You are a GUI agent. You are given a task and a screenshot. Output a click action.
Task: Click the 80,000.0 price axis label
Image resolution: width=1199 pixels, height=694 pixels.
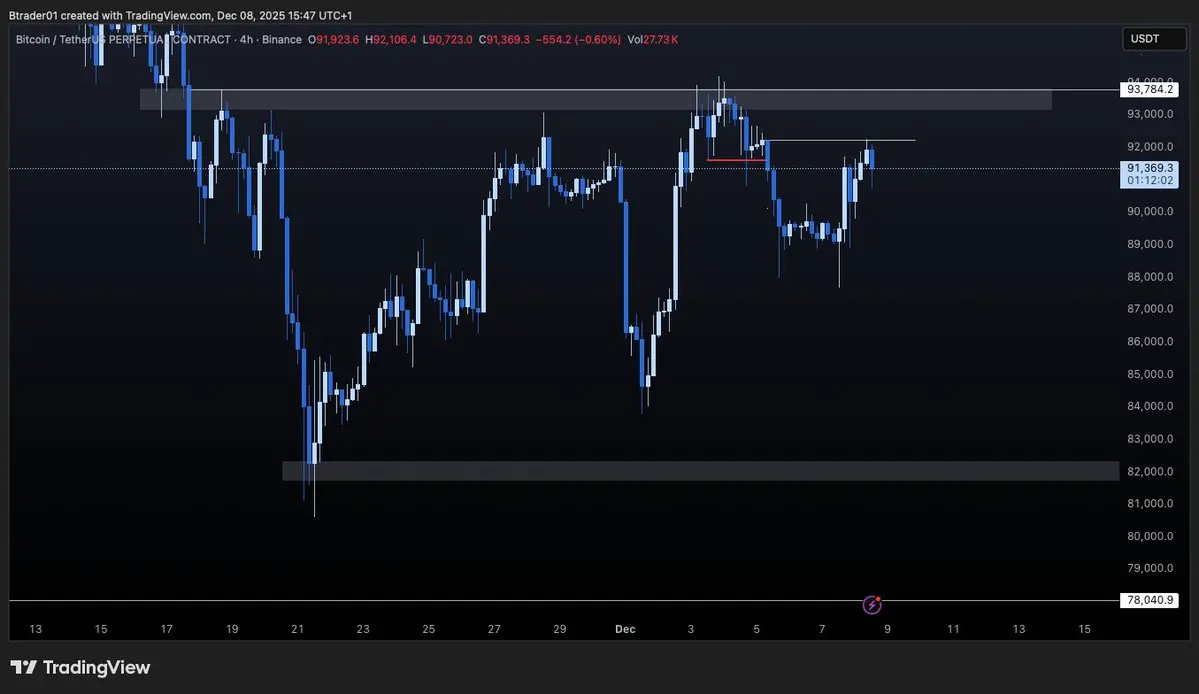point(1149,536)
